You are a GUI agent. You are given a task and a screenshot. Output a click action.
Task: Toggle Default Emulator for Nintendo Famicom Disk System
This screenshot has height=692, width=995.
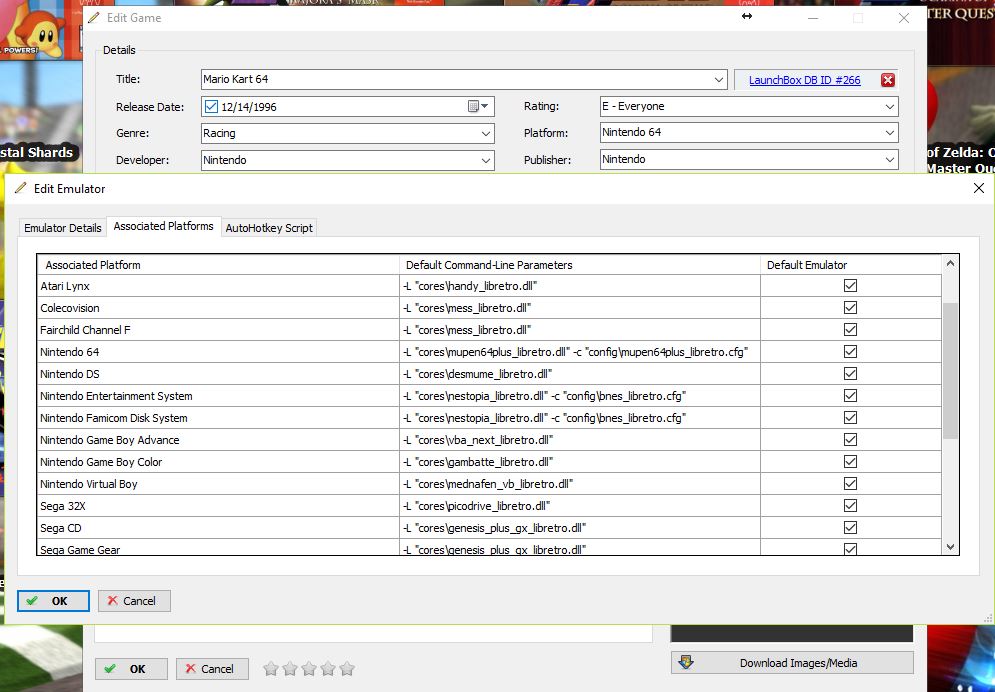850,418
